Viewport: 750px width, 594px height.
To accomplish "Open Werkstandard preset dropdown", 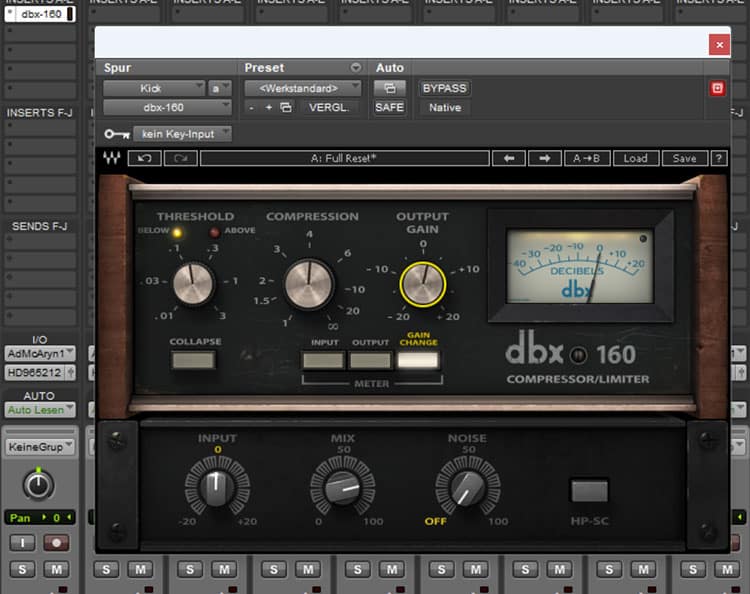I will click(x=302, y=88).
